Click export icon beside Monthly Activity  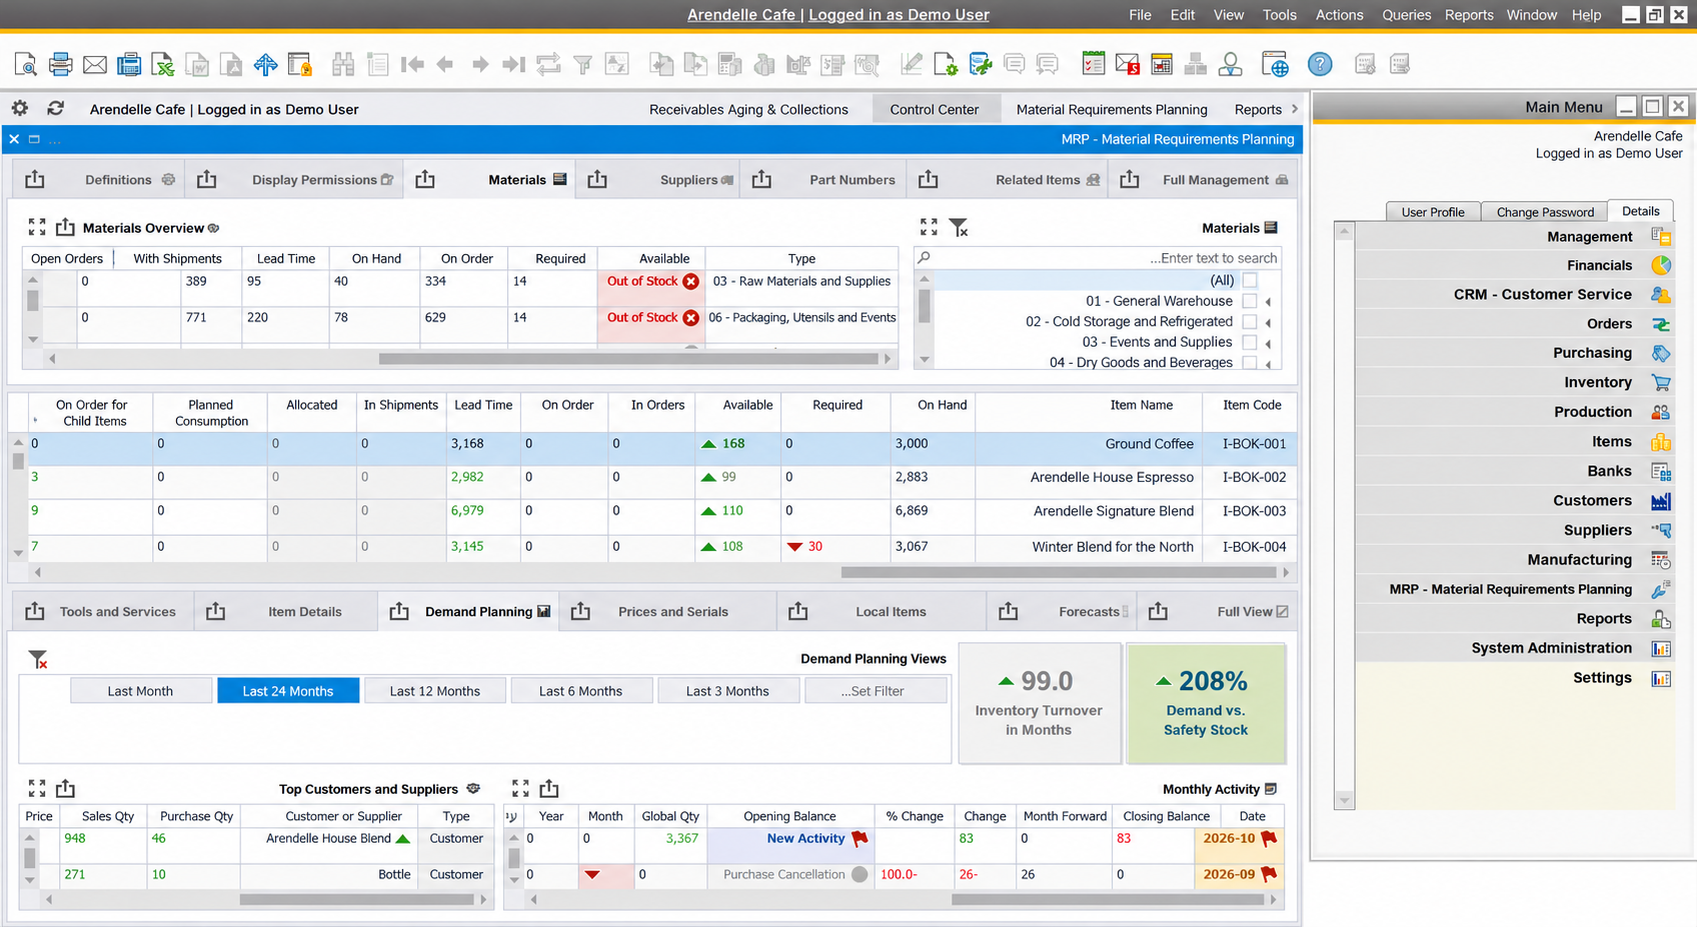point(549,788)
